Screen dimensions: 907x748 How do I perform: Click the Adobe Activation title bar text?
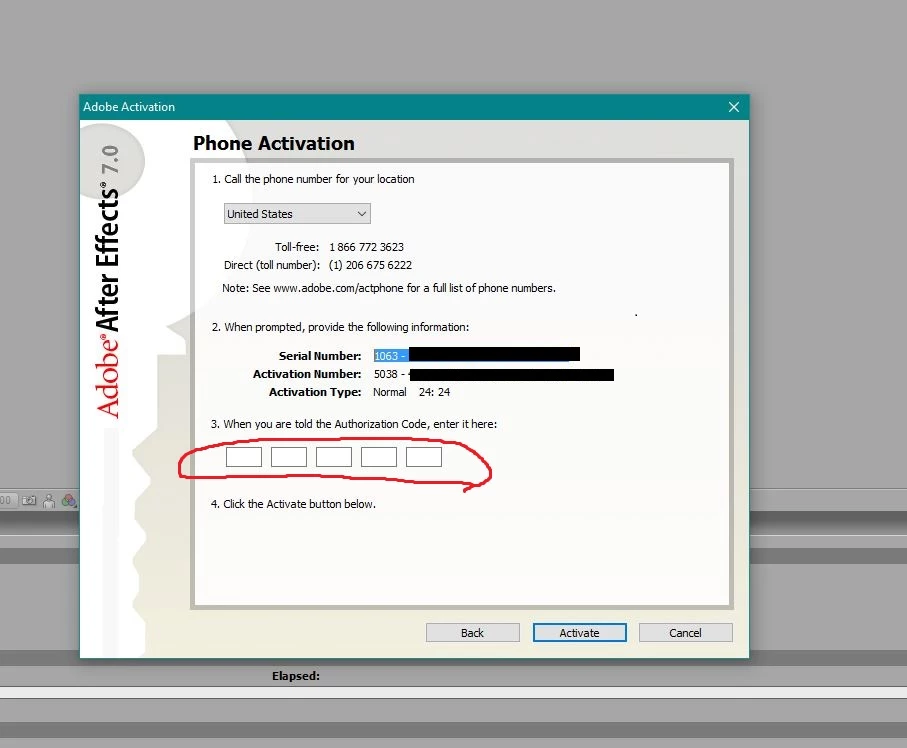pyautogui.click(x=129, y=107)
